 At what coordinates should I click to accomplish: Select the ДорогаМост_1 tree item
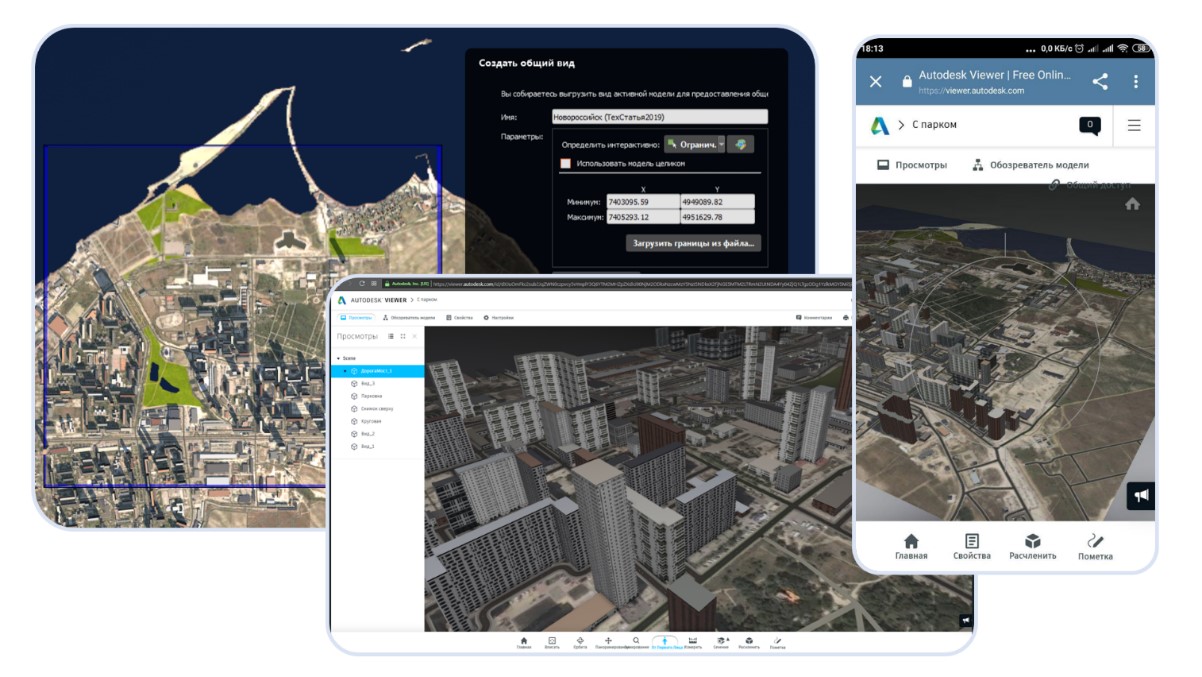tap(378, 371)
